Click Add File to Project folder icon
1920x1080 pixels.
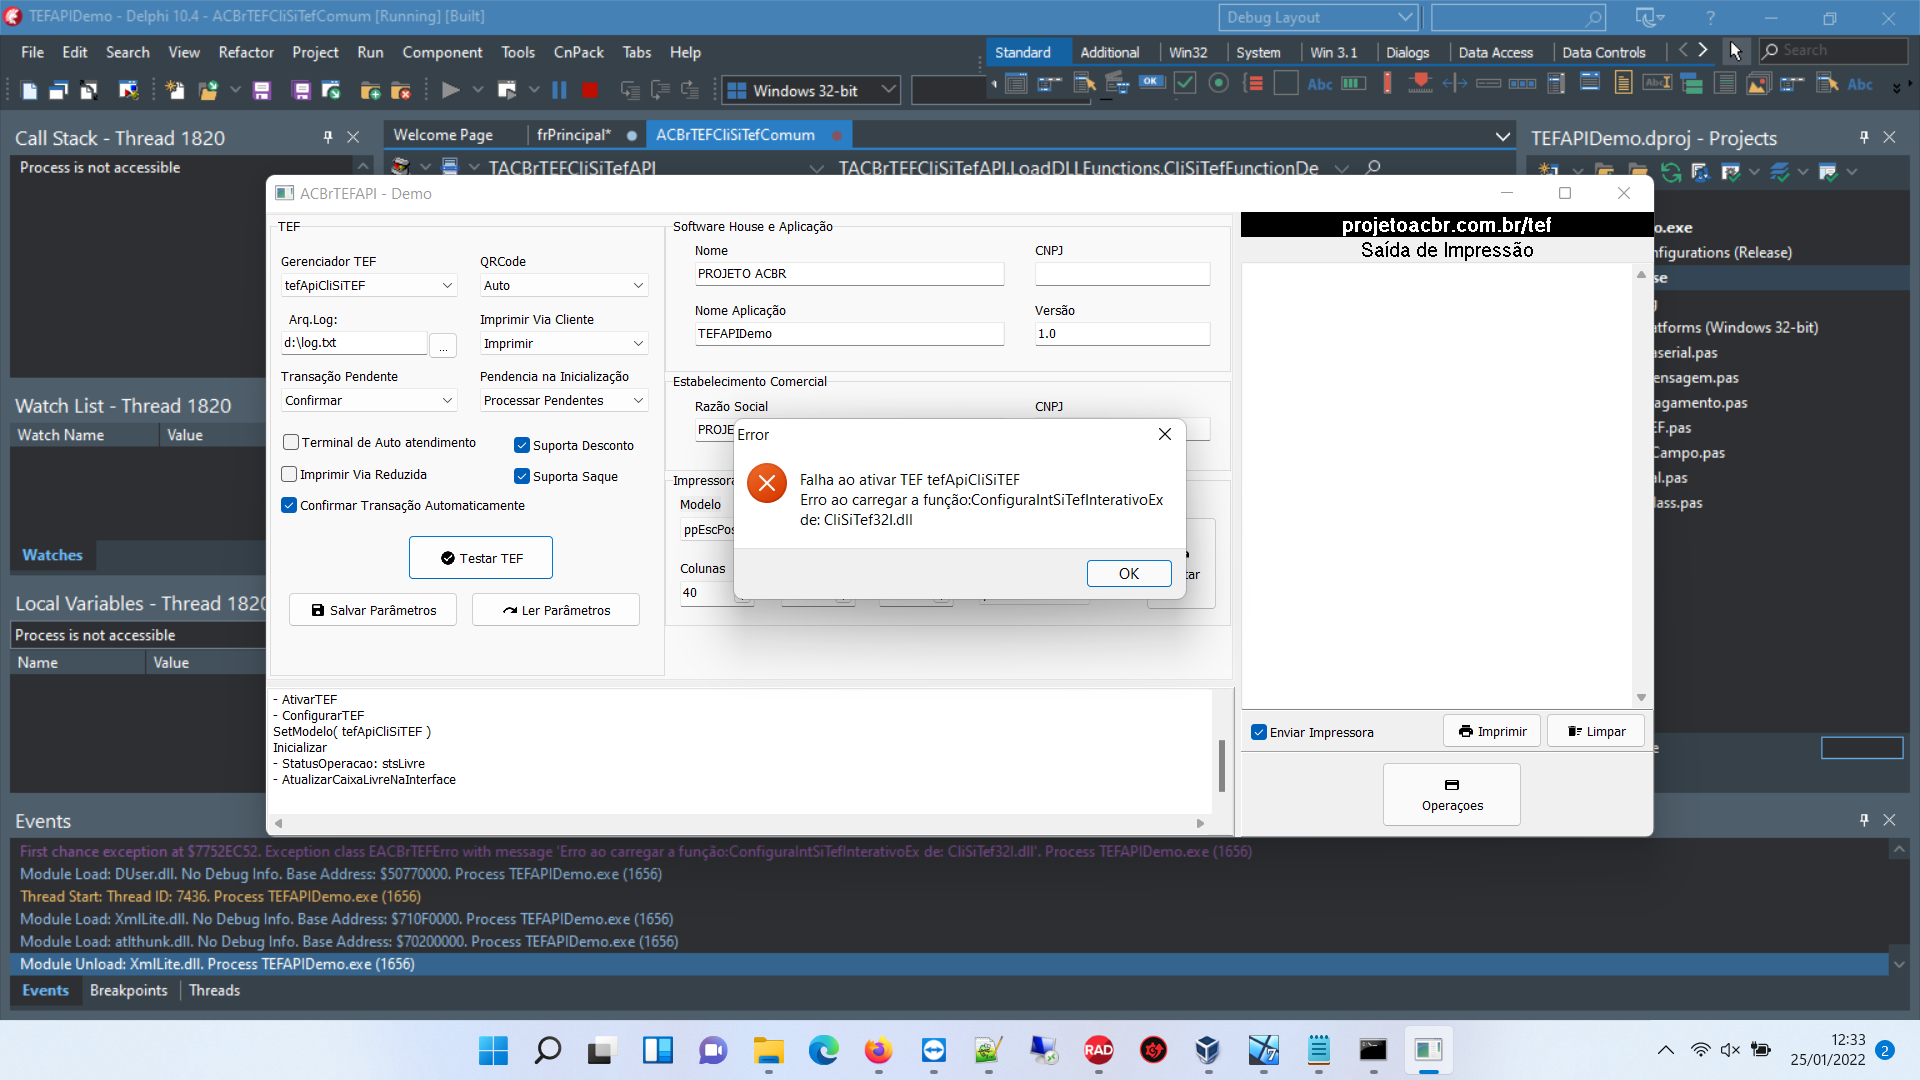coord(370,91)
